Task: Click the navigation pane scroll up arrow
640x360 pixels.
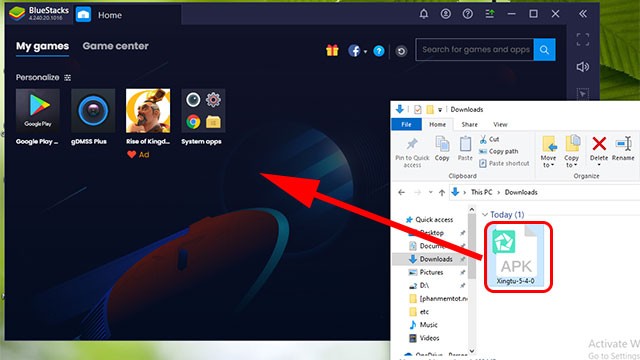Action: click(x=472, y=210)
